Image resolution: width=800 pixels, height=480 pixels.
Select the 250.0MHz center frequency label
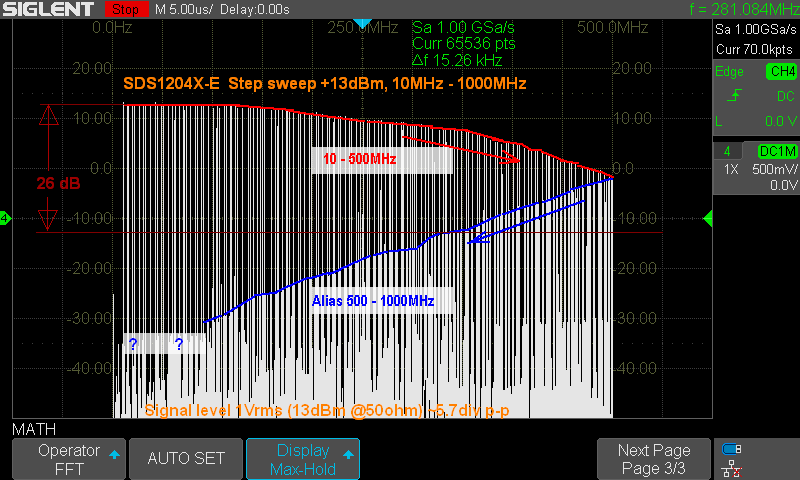363,28
